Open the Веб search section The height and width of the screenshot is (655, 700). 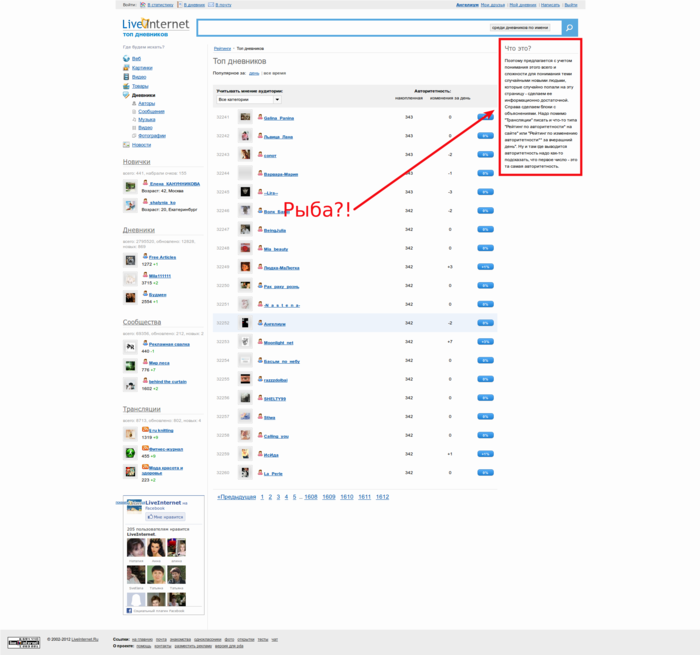pyautogui.click(x=137, y=59)
